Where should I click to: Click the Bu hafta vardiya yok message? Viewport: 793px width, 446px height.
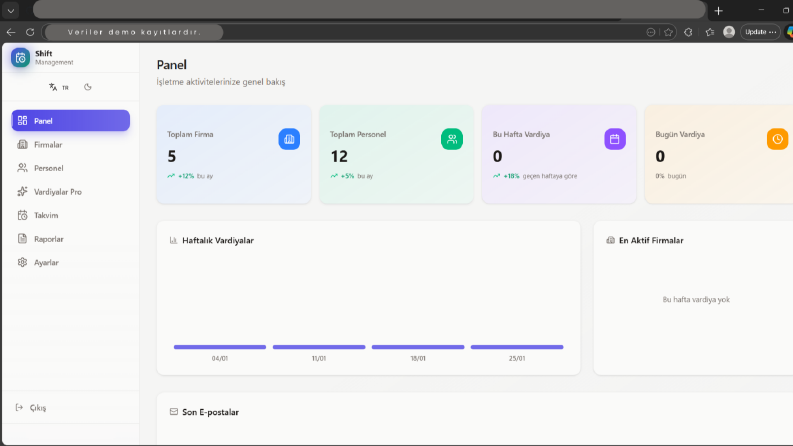pos(696,299)
